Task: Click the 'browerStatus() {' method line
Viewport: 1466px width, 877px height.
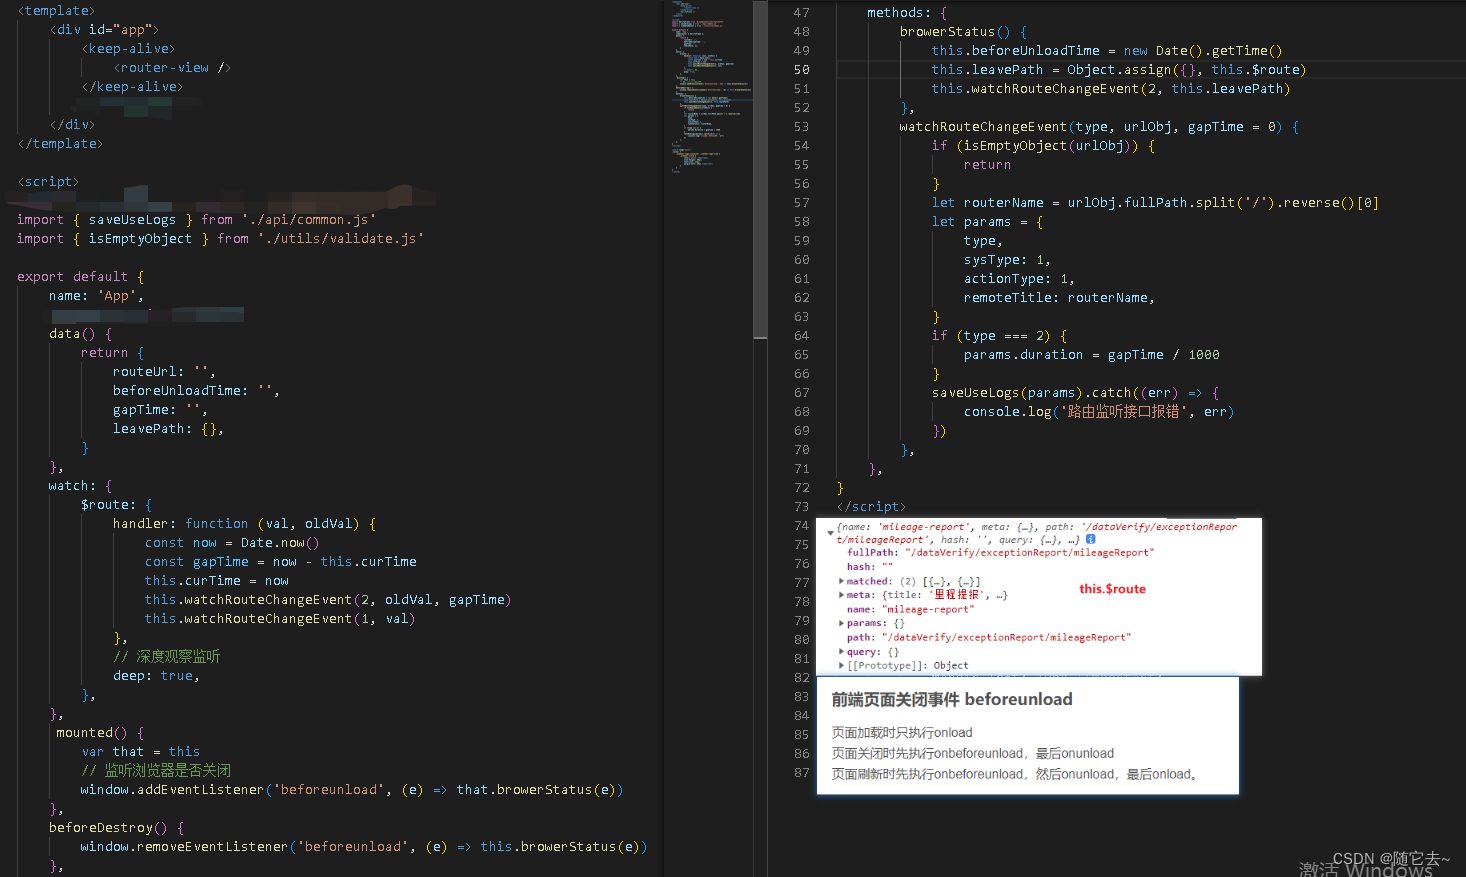Action: (x=964, y=32)
